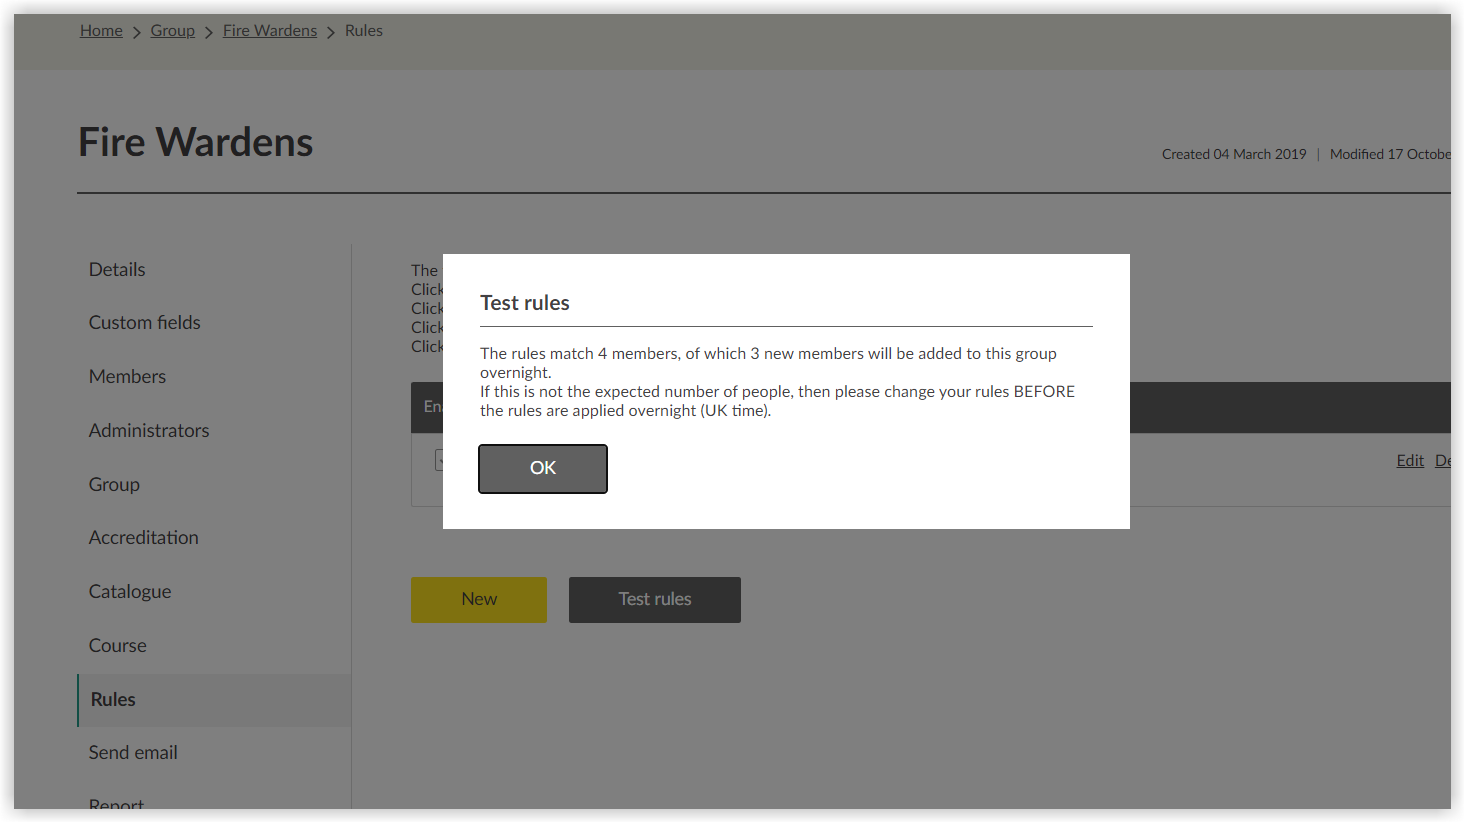Go to Fire Wardens via breadcrumb
This screenshot has height=823, width=1465.
270,30
